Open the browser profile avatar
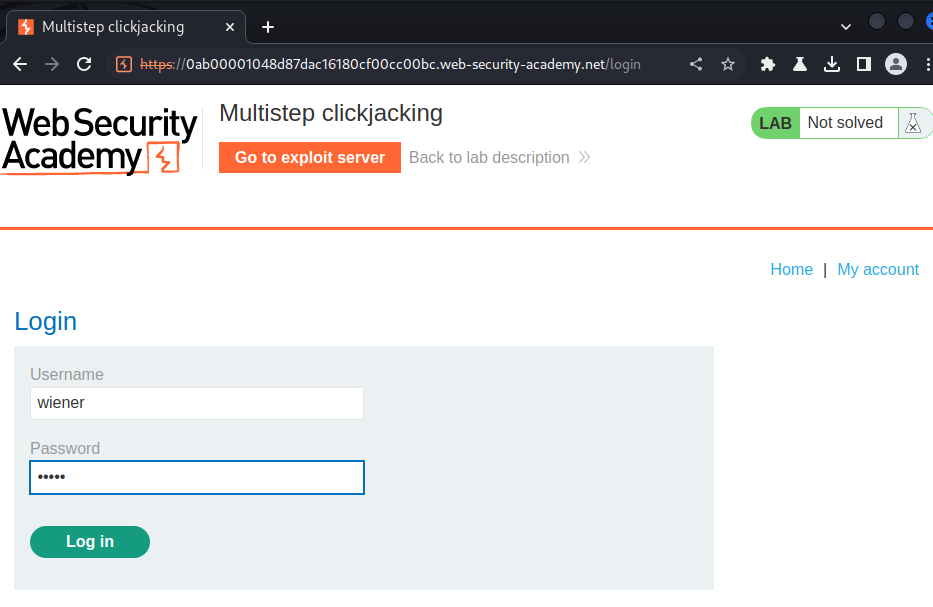This screenshot has height=607, width=933. coord(896,64)
